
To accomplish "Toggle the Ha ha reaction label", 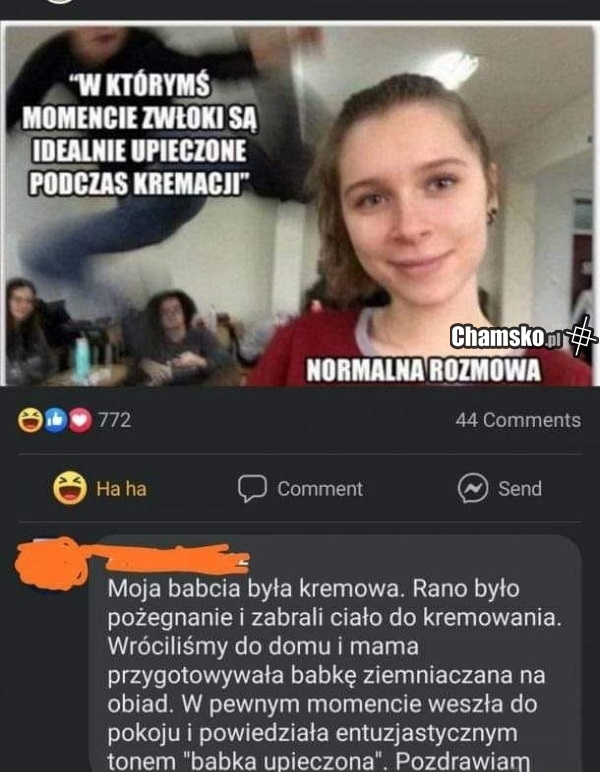I will pos(121,489).
